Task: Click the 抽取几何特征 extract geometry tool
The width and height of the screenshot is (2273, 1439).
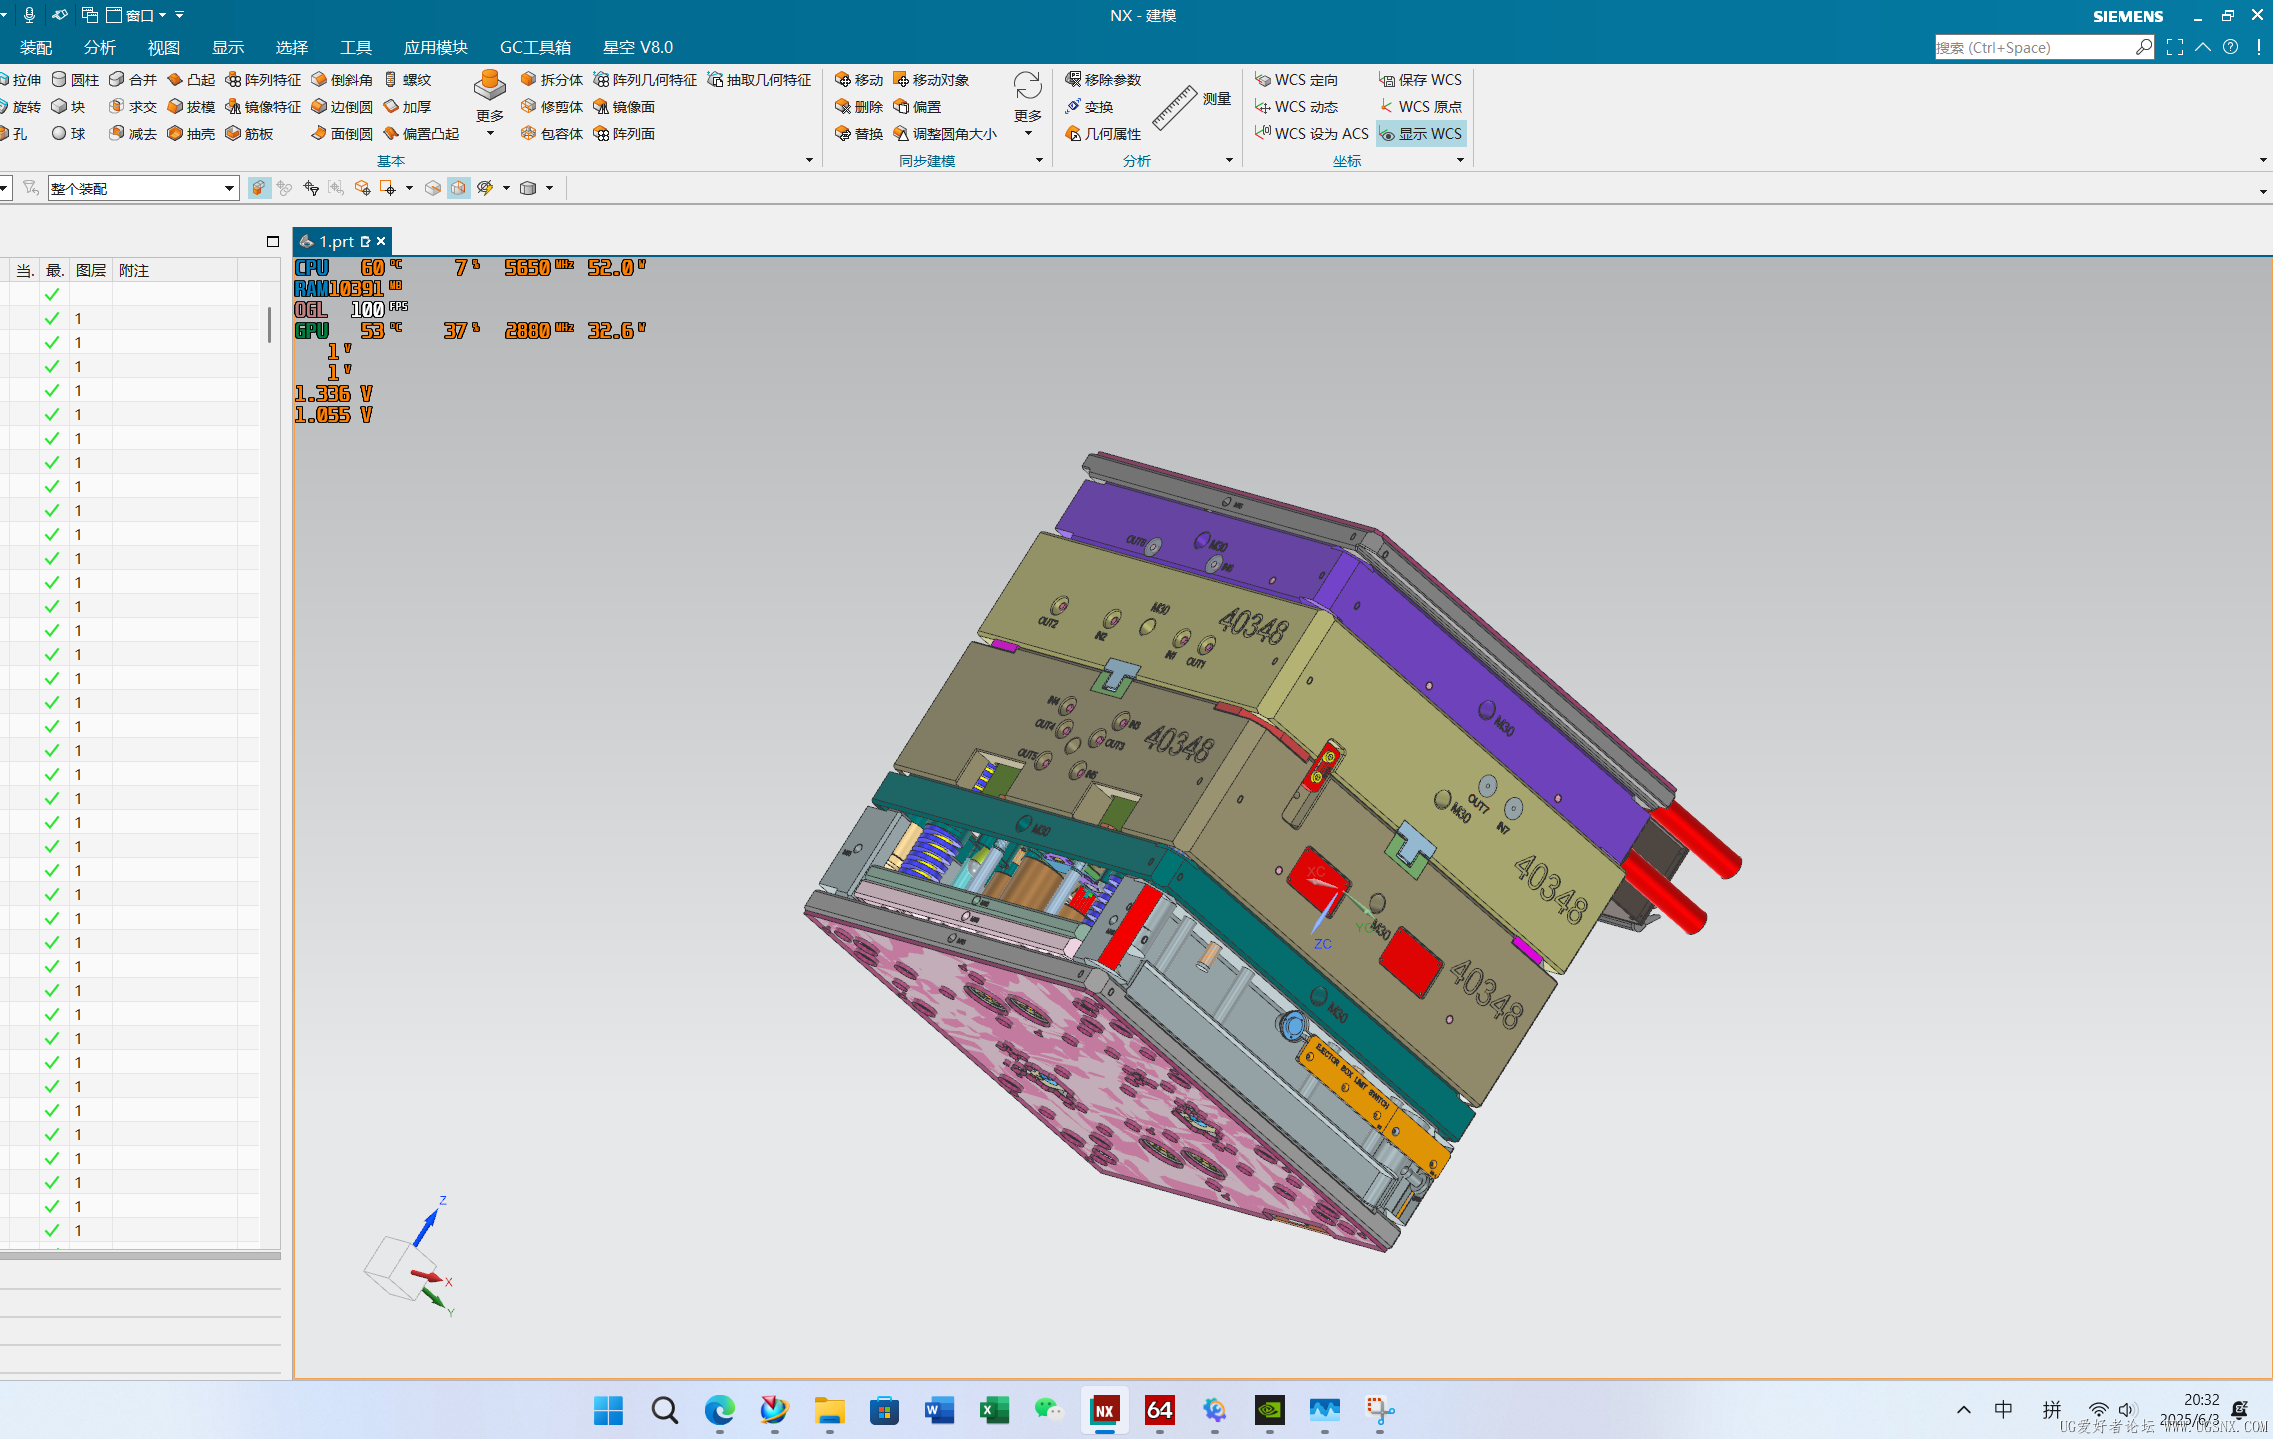Action: pos(759,80)
